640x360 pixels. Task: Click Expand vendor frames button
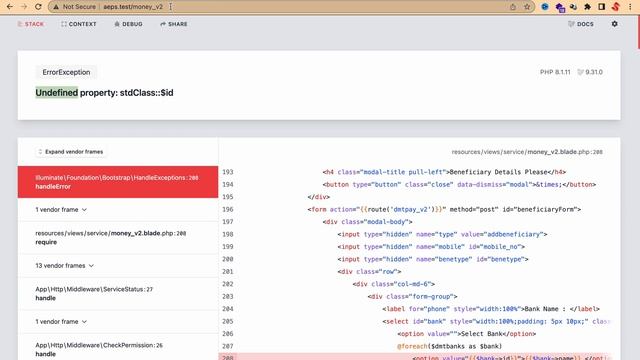point(70,152)
